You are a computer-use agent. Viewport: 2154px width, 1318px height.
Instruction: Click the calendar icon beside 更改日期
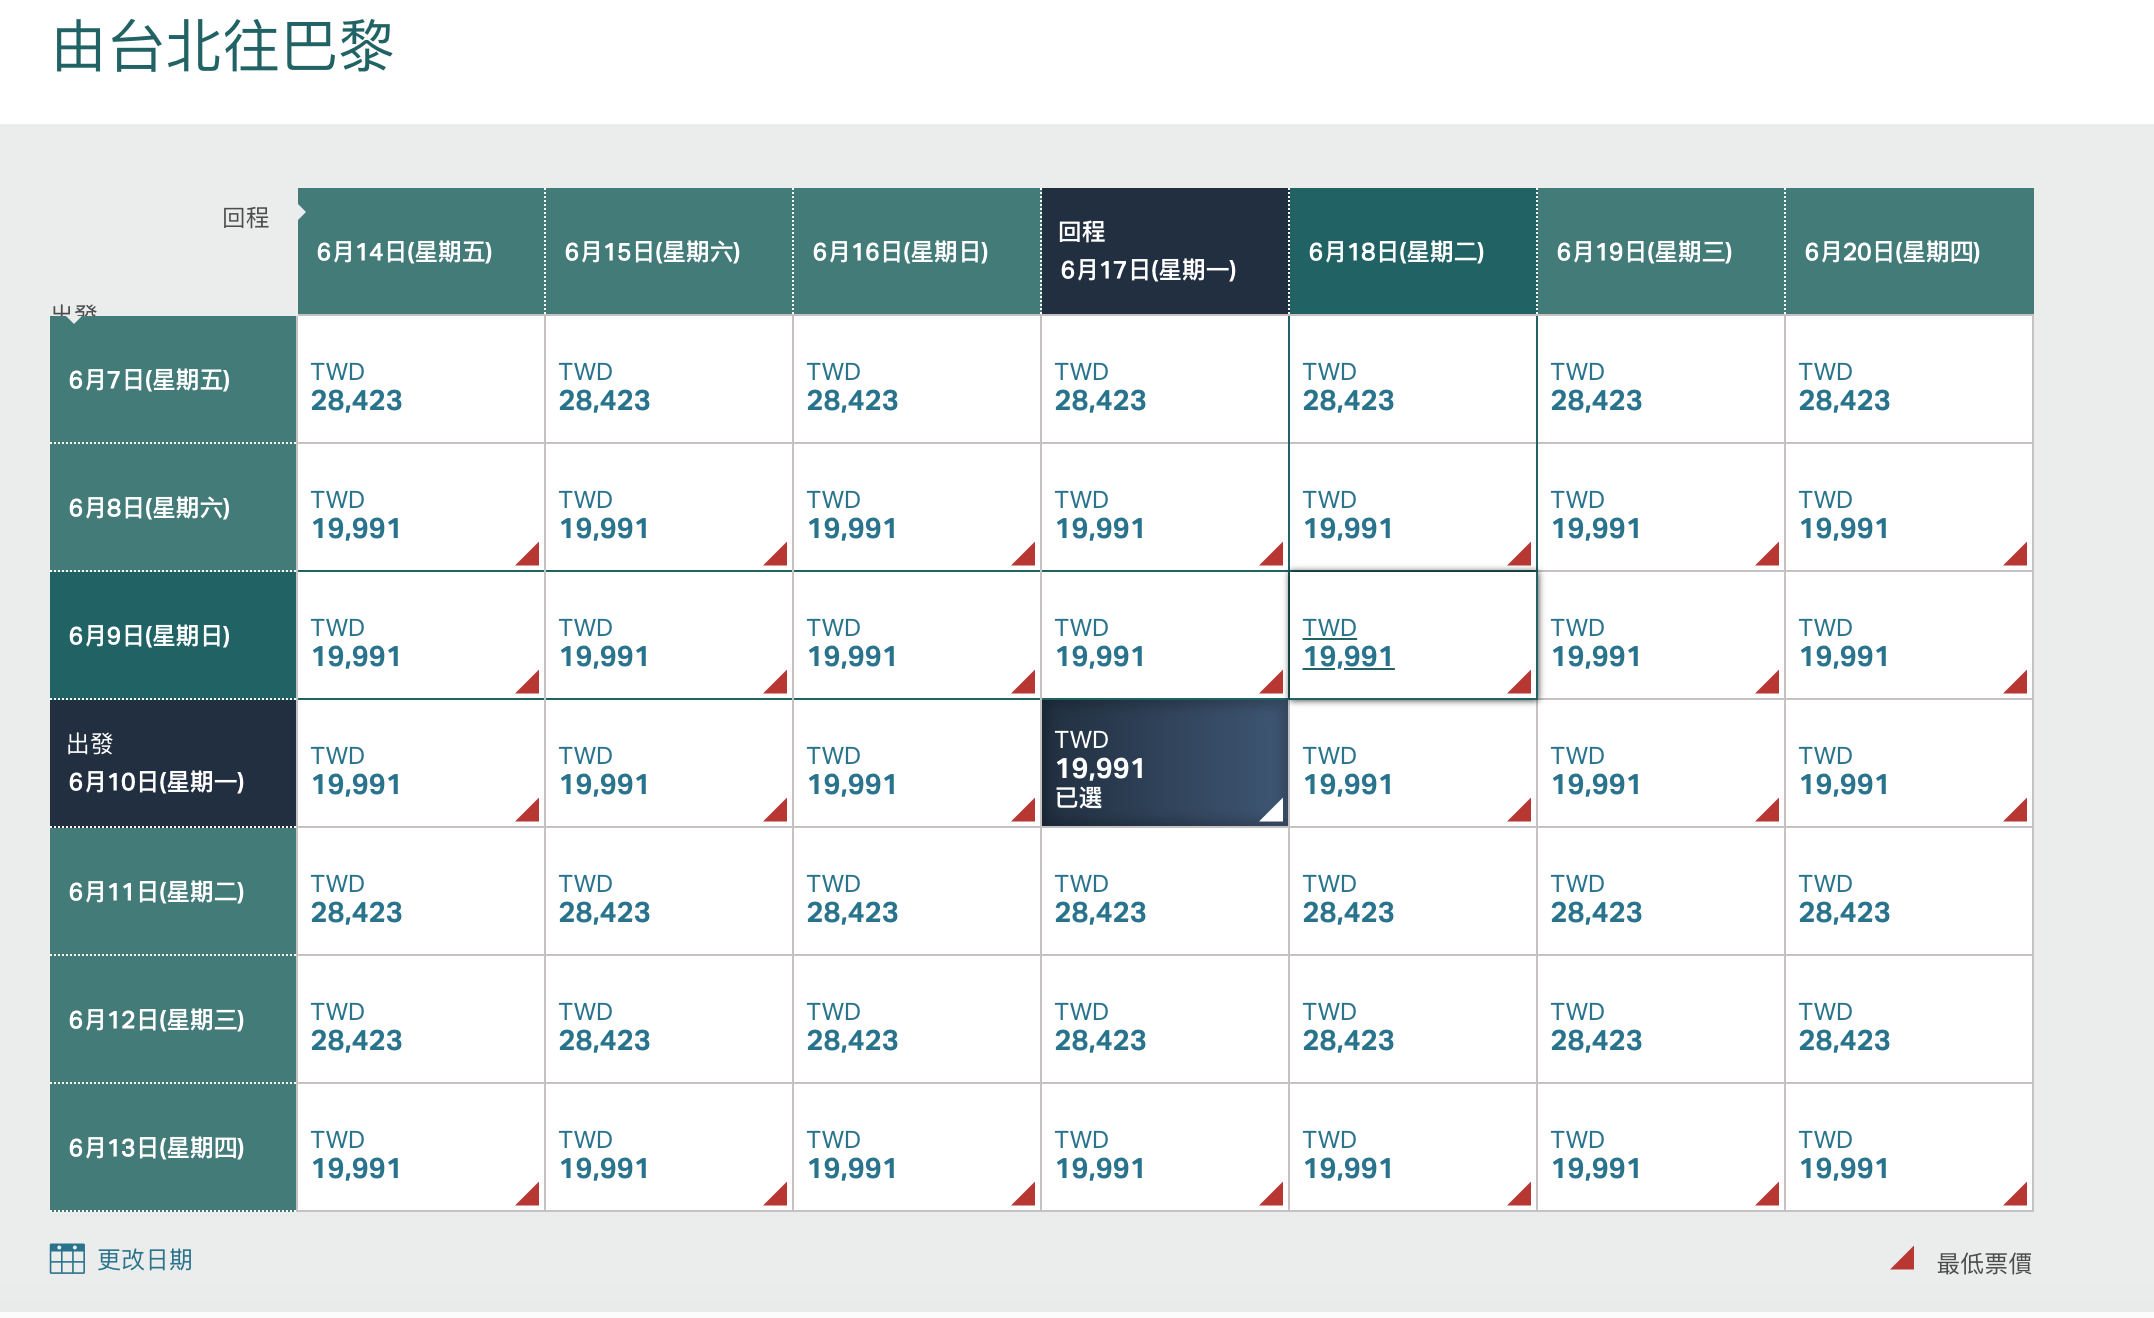[x=67, y=1259]
